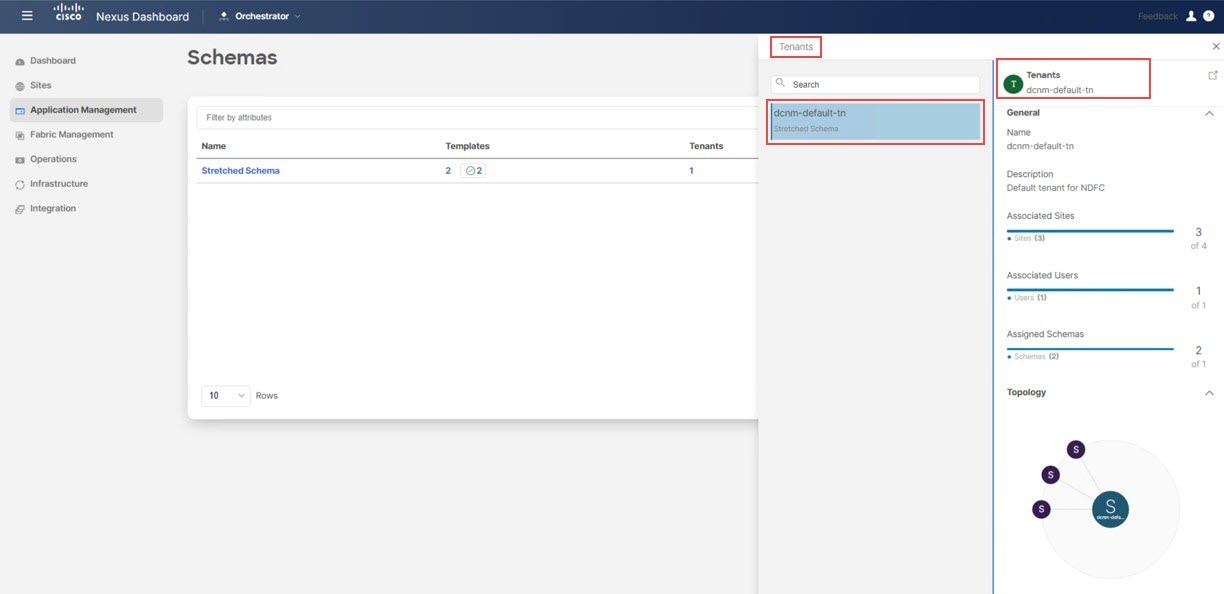
Task: Open the user profile icon menu
Action: point(1191,16)
